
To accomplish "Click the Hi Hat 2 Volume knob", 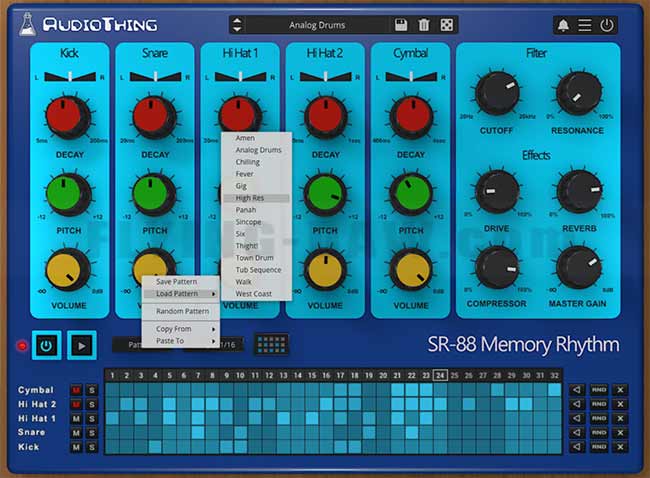I will (325, 270).
